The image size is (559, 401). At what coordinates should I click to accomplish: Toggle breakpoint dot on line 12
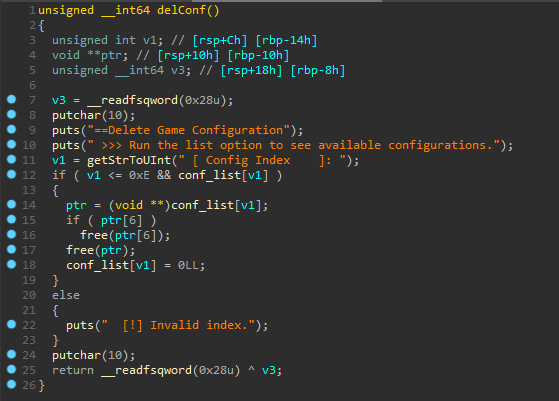click(11, 174)
